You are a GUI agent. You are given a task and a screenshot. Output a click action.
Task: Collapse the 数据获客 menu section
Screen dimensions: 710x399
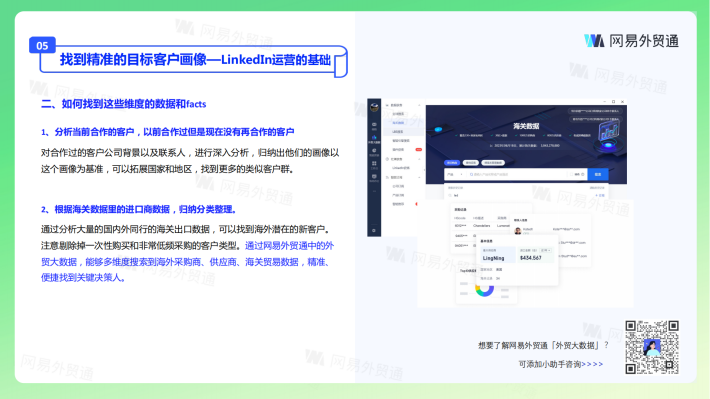point(419,105)
